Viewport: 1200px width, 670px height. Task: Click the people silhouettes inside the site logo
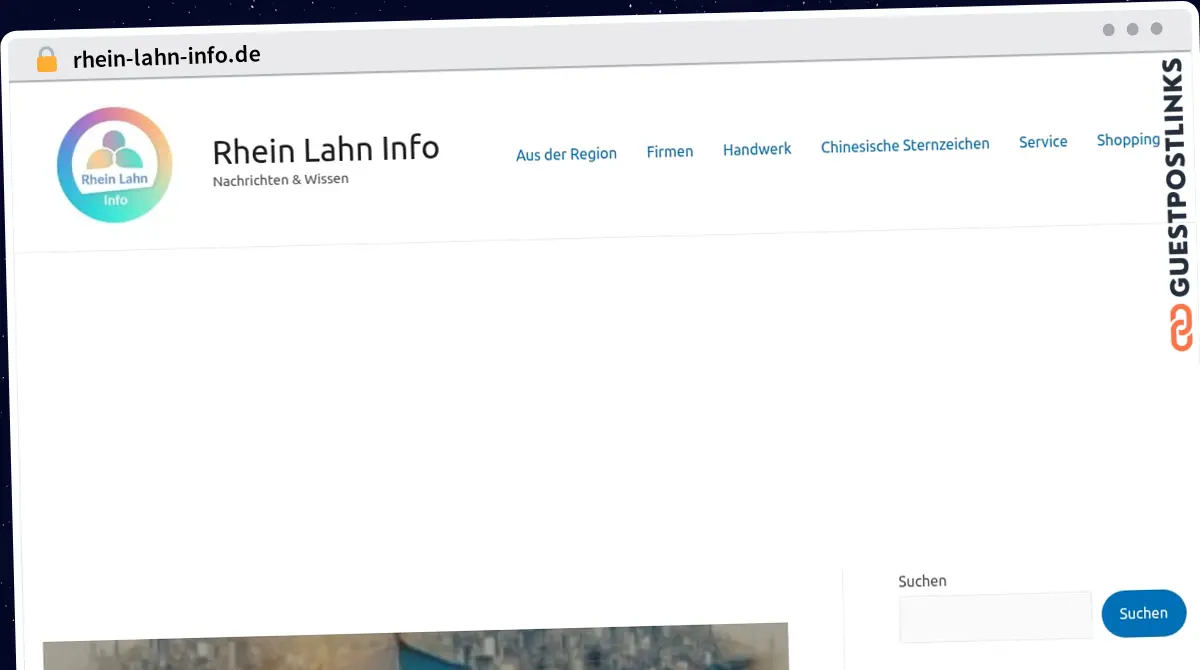[x=114, y=150]
